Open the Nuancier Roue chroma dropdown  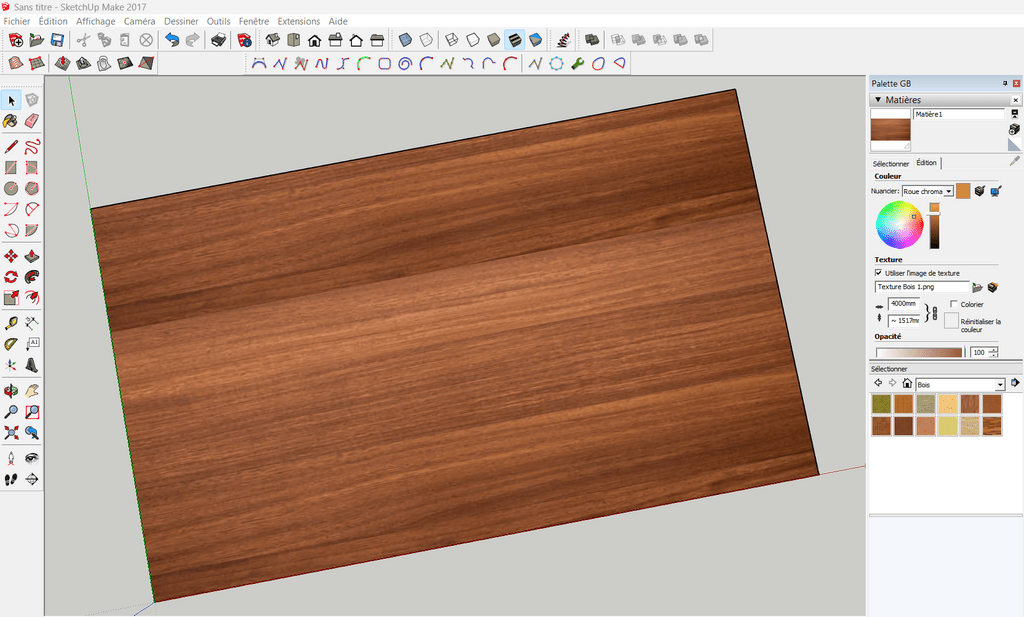(948, 191)
